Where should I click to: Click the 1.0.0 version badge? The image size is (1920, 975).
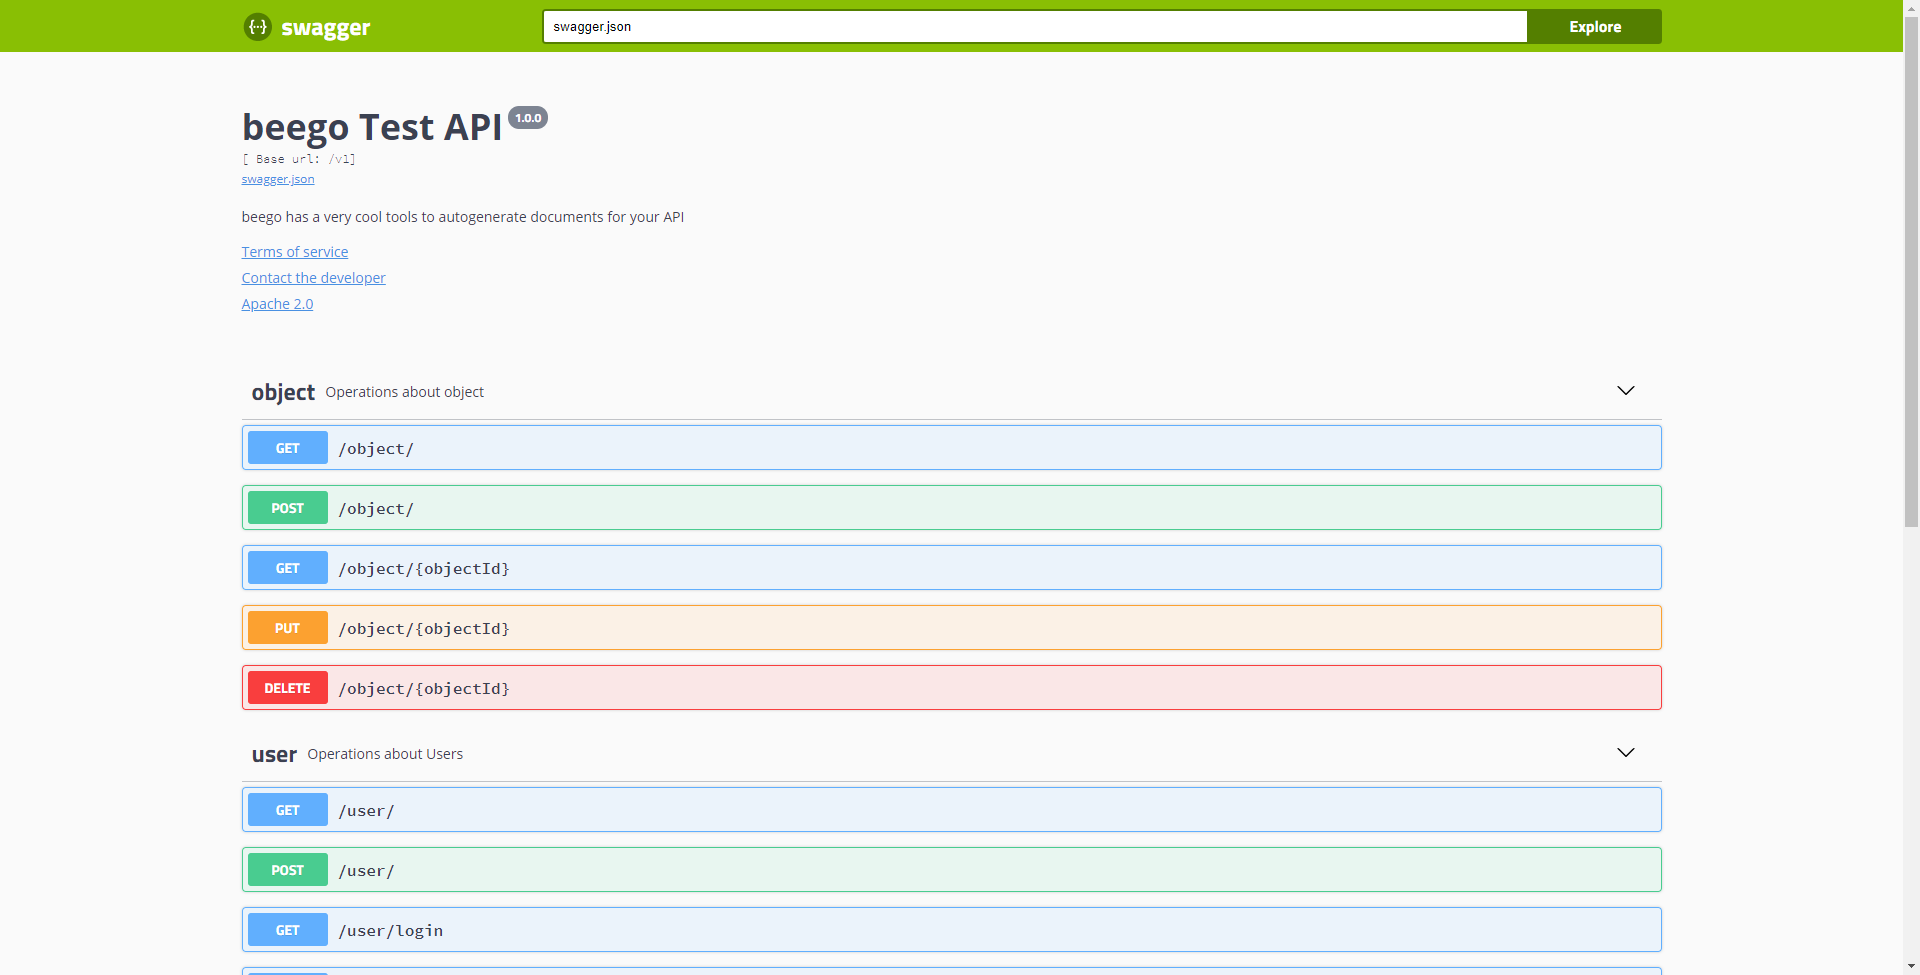528,118
